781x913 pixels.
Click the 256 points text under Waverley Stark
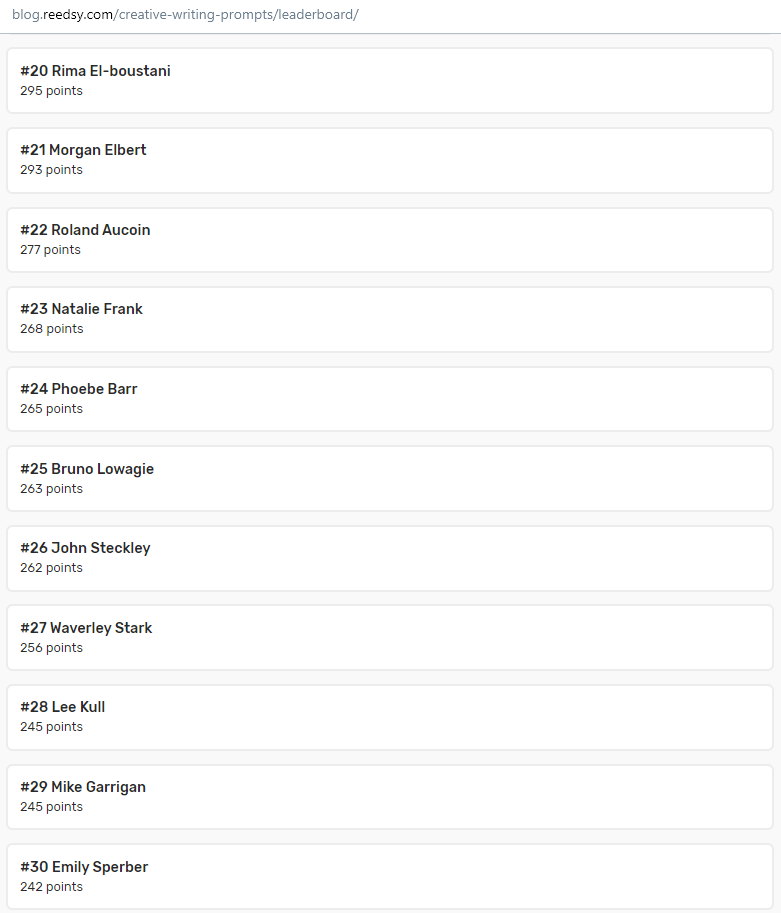point(51,648)
